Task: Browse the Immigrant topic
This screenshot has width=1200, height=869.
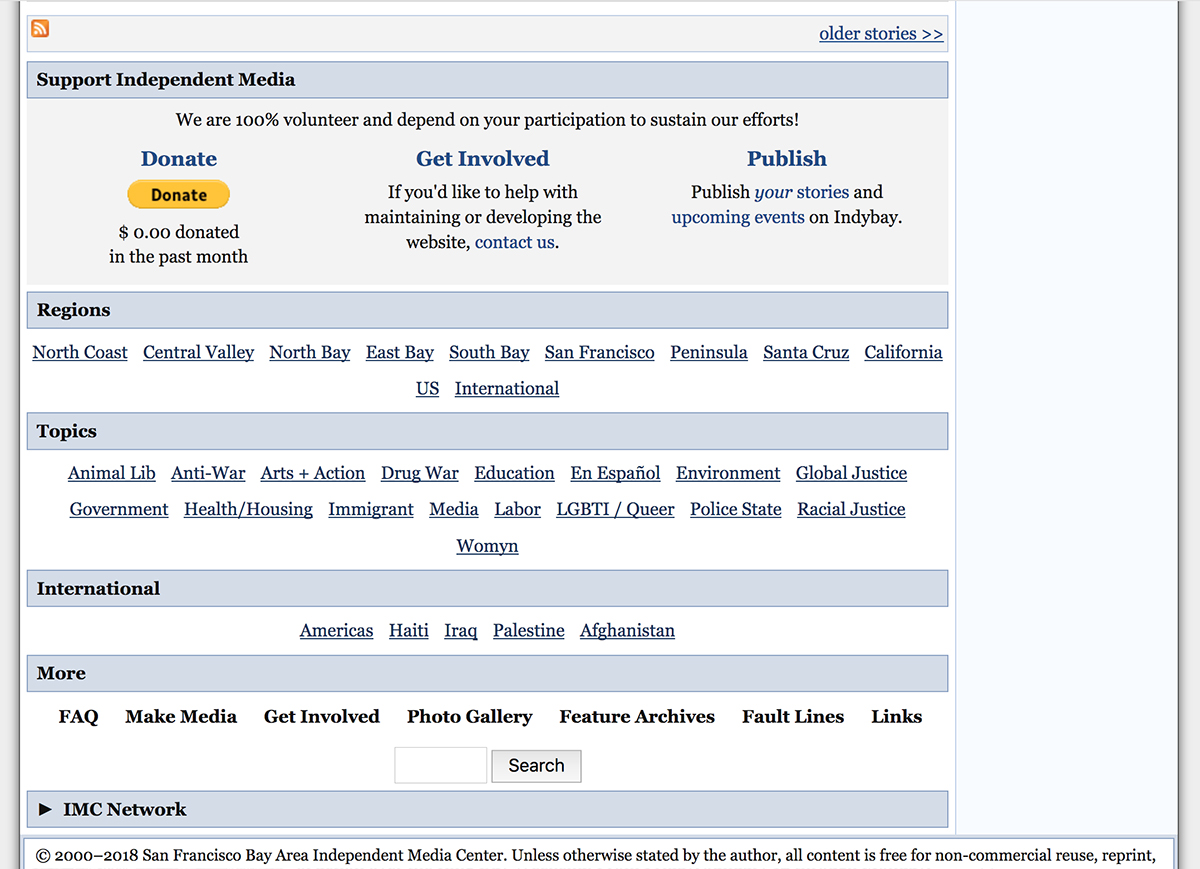Action: pyautogui.click(x=371, y=509)
